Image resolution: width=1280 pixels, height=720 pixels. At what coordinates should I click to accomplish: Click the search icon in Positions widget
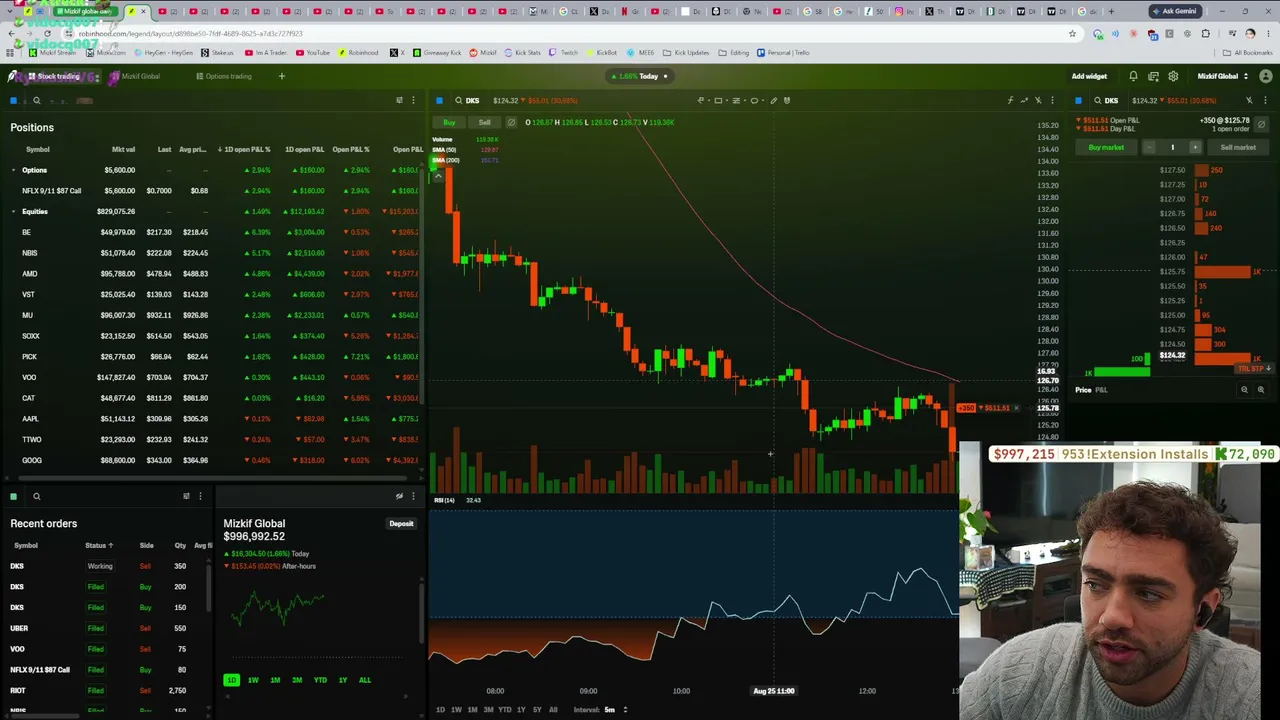pos(36,100)
